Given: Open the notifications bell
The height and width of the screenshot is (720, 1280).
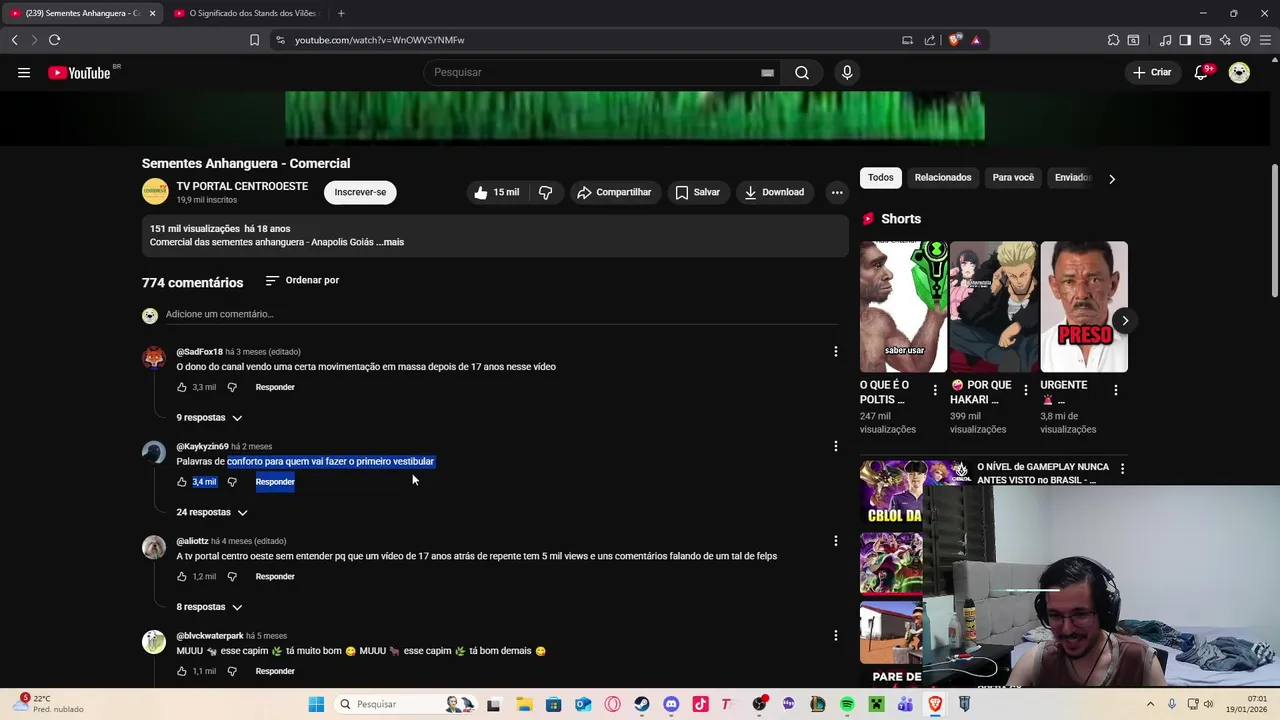Looking at the screenshot, I should coord(1201,72).
